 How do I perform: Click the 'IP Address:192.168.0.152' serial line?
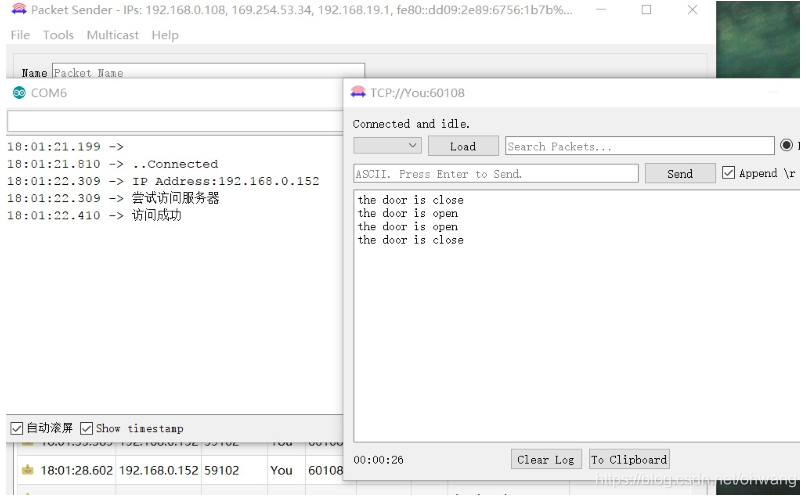[x=225, y=181]
